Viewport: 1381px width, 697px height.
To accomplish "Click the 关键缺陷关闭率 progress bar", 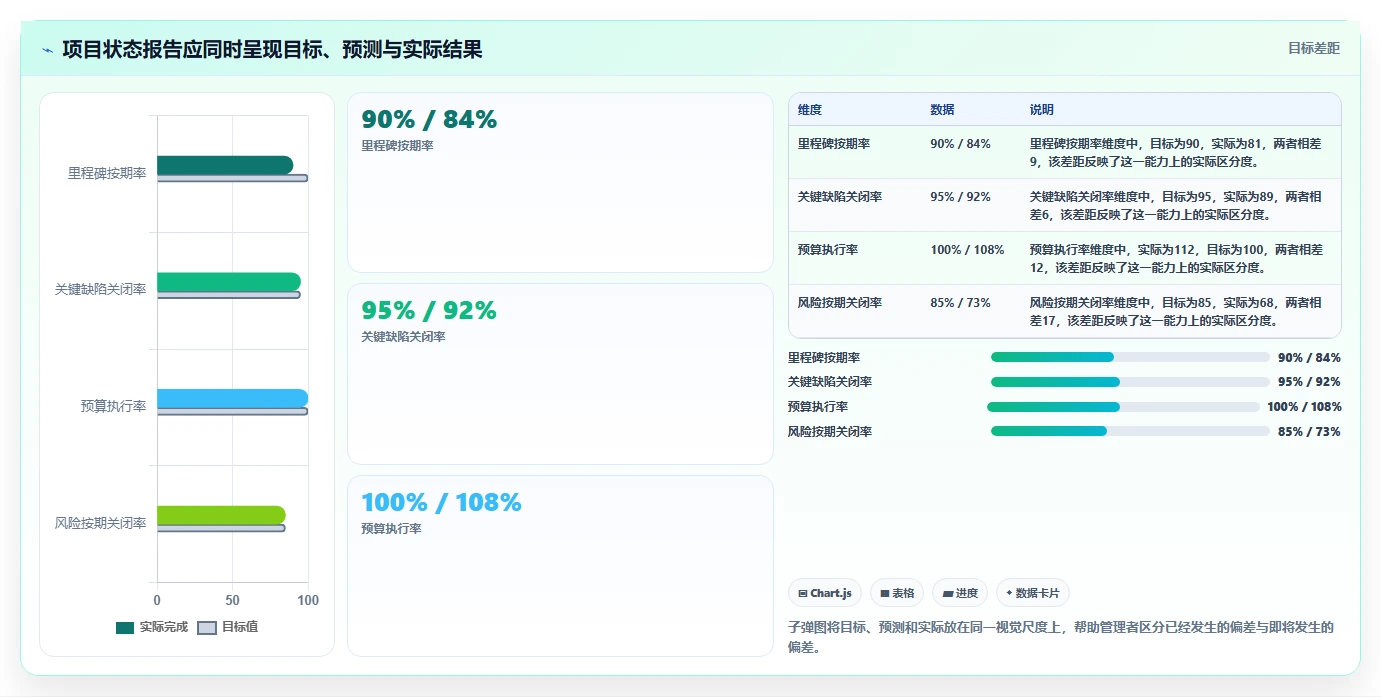I will [x=1130, y=382].
